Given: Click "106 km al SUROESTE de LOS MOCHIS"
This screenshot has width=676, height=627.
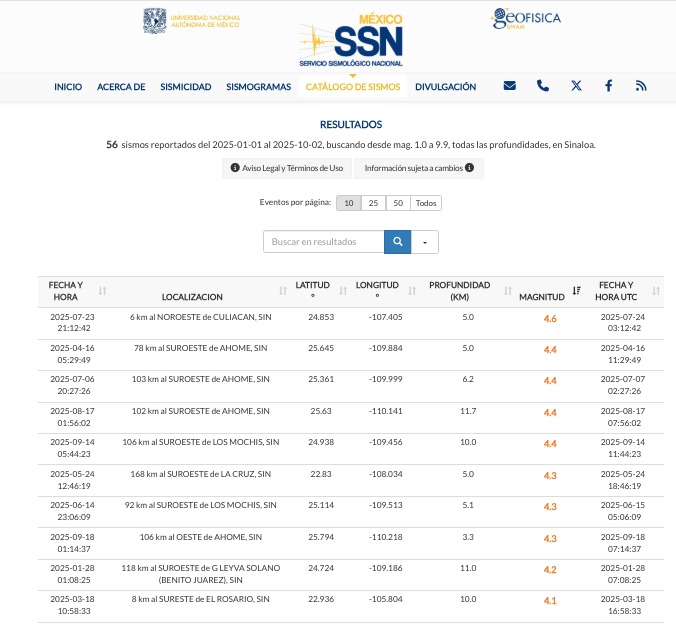Looking at the screenshot, I should click(193, 442).
